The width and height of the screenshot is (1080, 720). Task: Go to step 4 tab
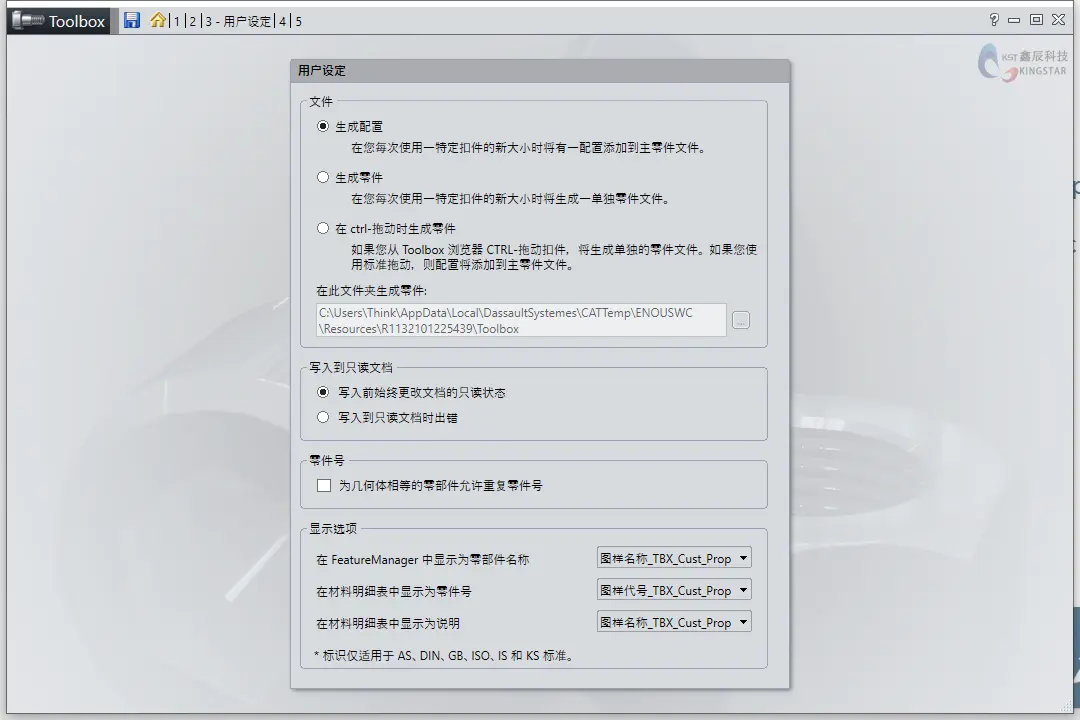(282, 21)
